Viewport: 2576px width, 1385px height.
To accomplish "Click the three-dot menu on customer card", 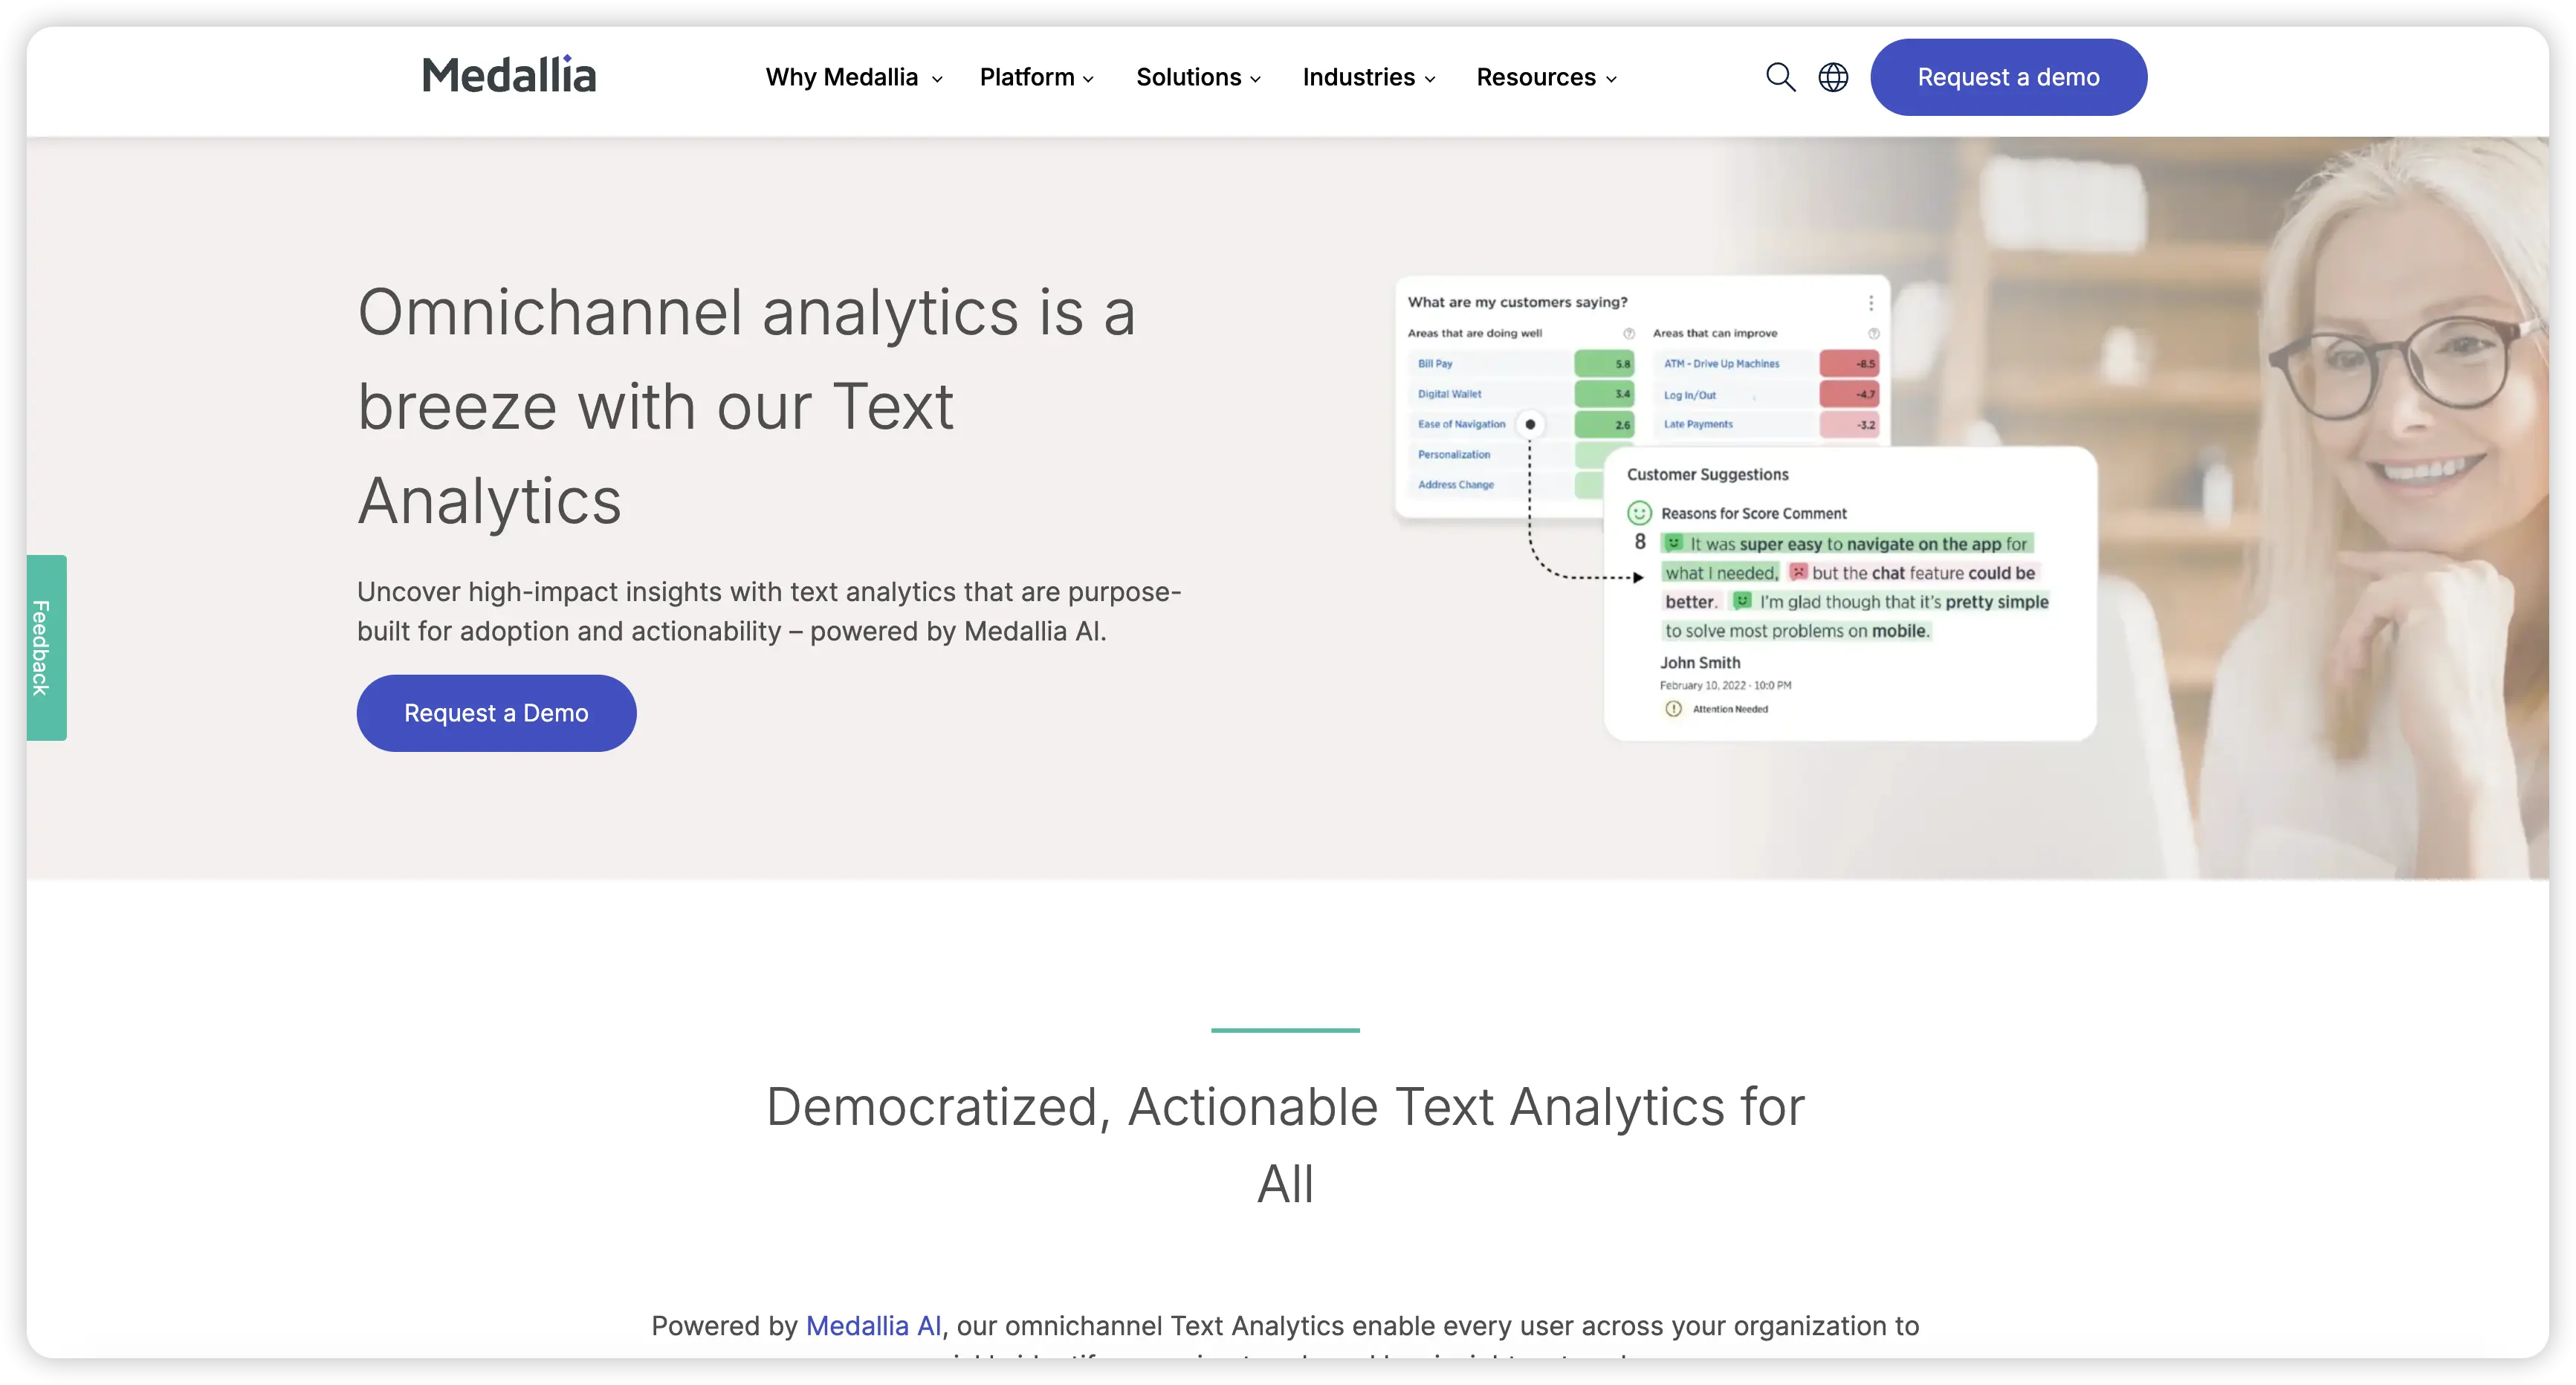I will click(1870, 302).
